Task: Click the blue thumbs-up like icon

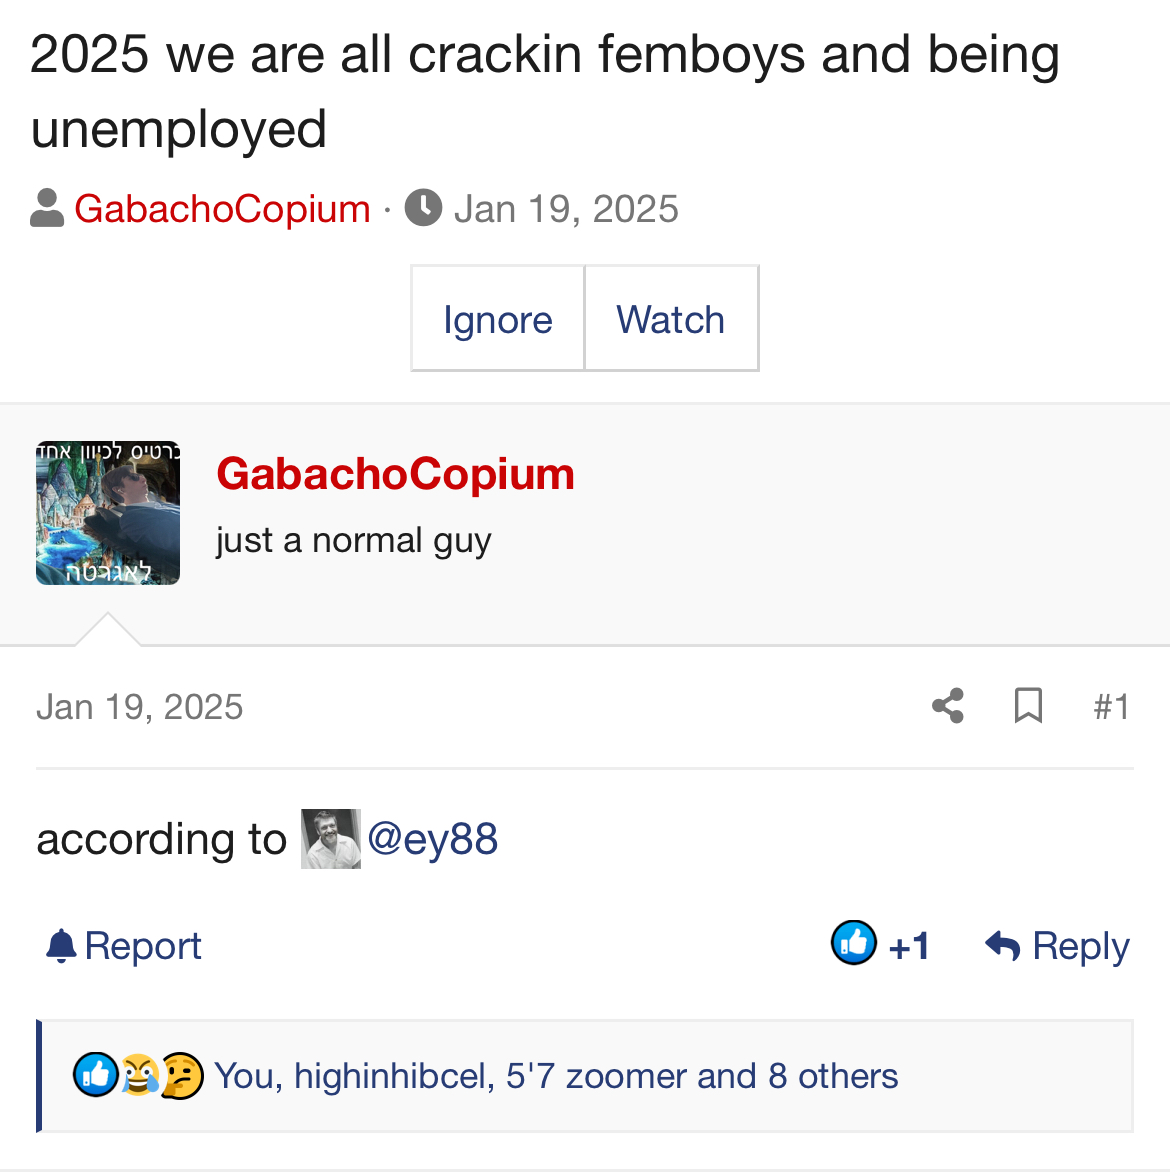Action: 854,942
